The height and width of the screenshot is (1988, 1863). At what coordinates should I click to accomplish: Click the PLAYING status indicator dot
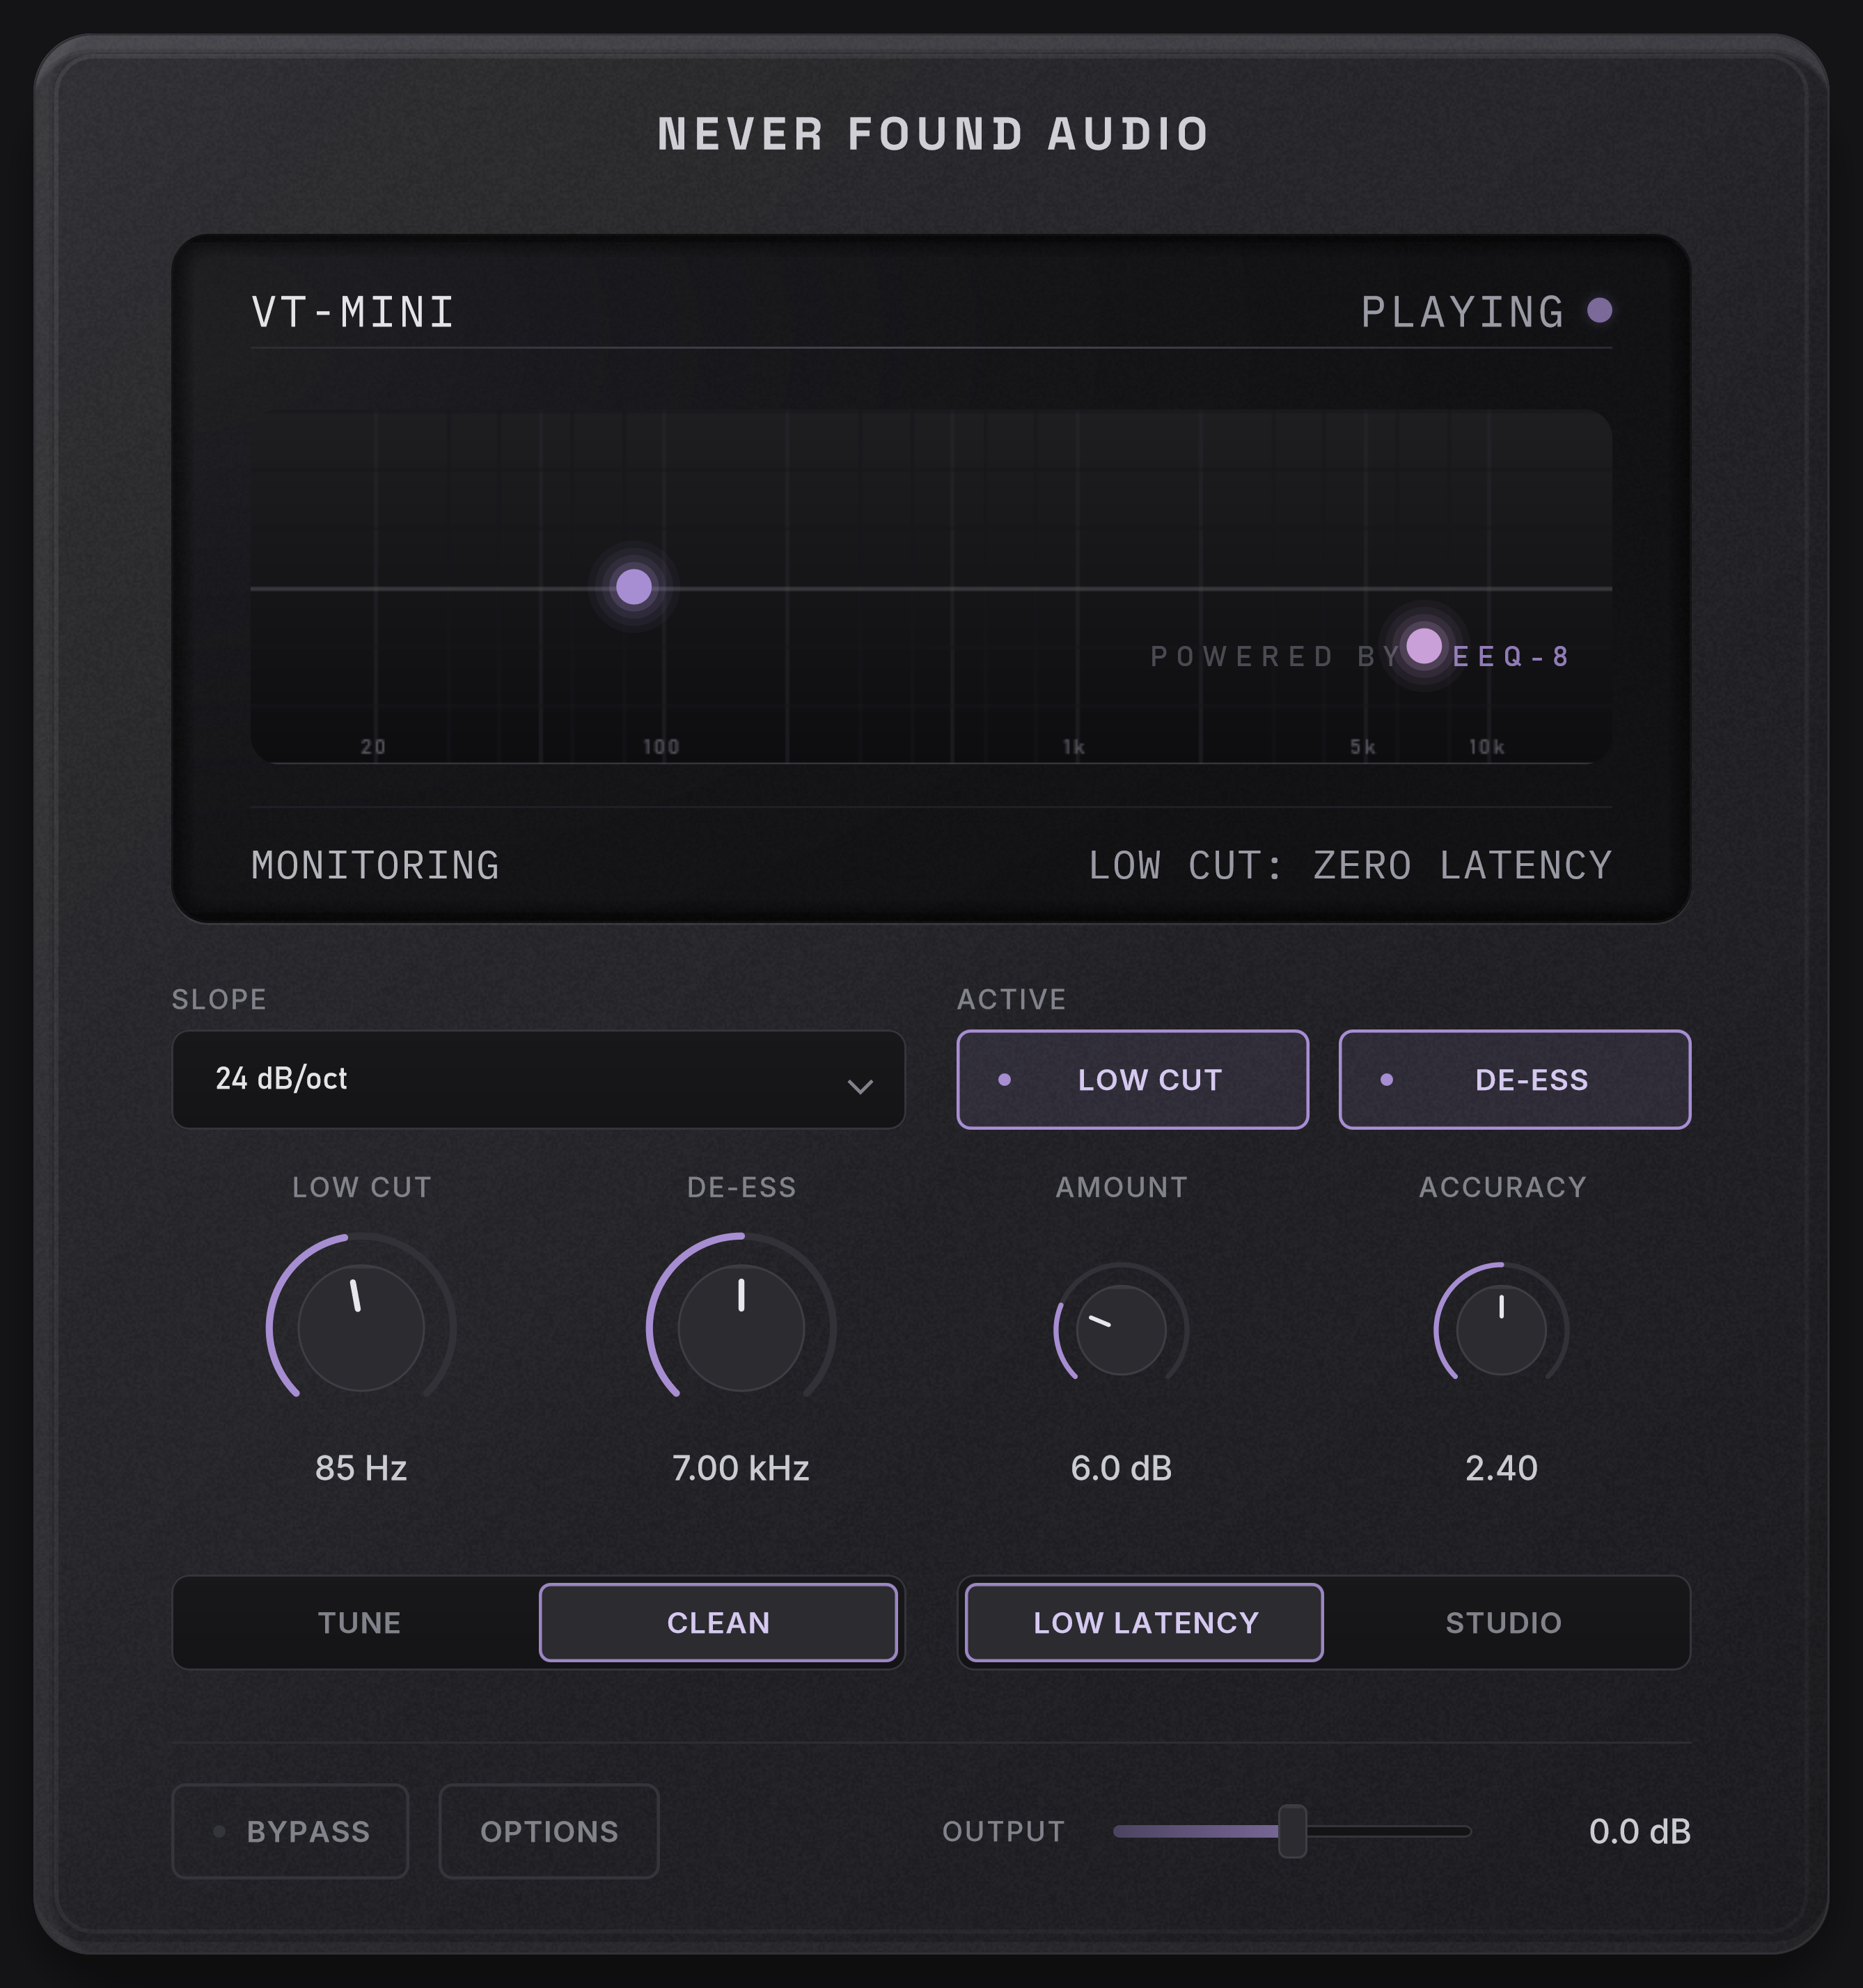1599,310
